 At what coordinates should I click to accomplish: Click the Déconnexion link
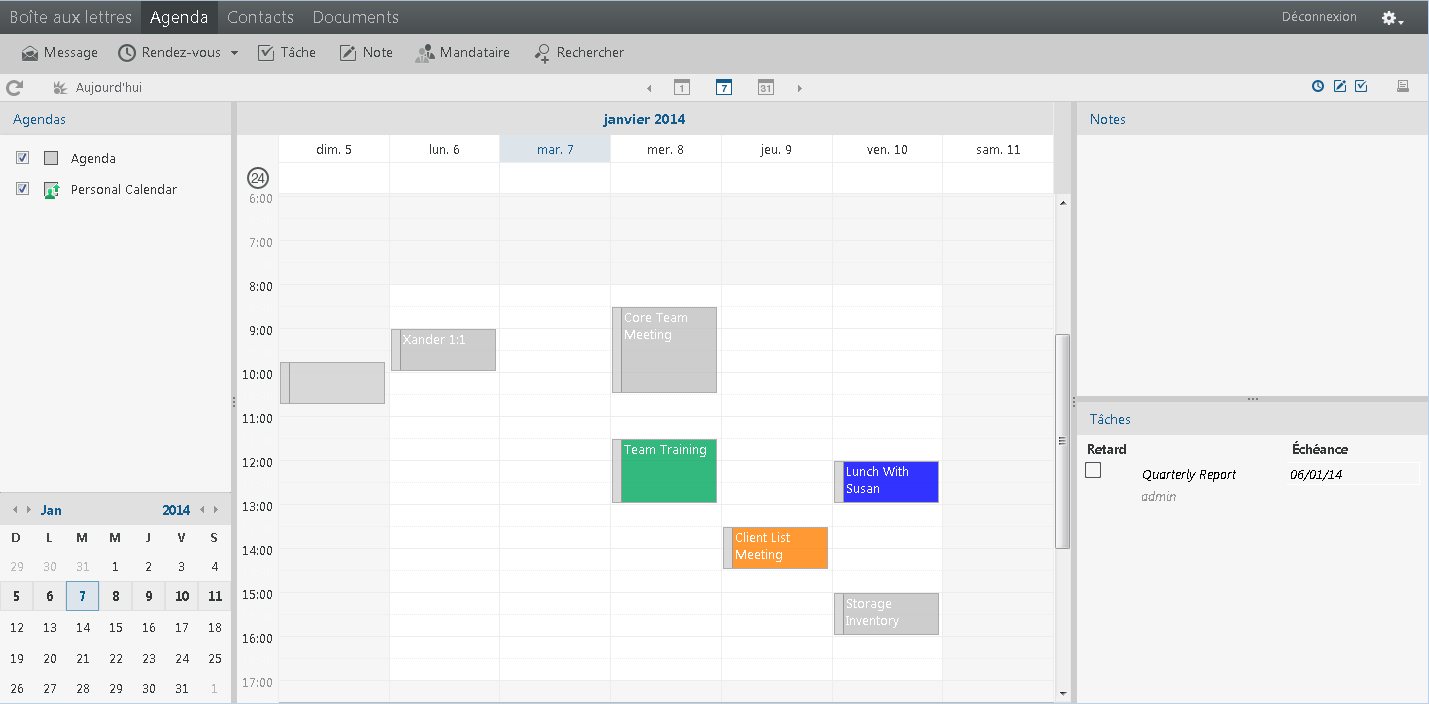tap(1318, 16)
